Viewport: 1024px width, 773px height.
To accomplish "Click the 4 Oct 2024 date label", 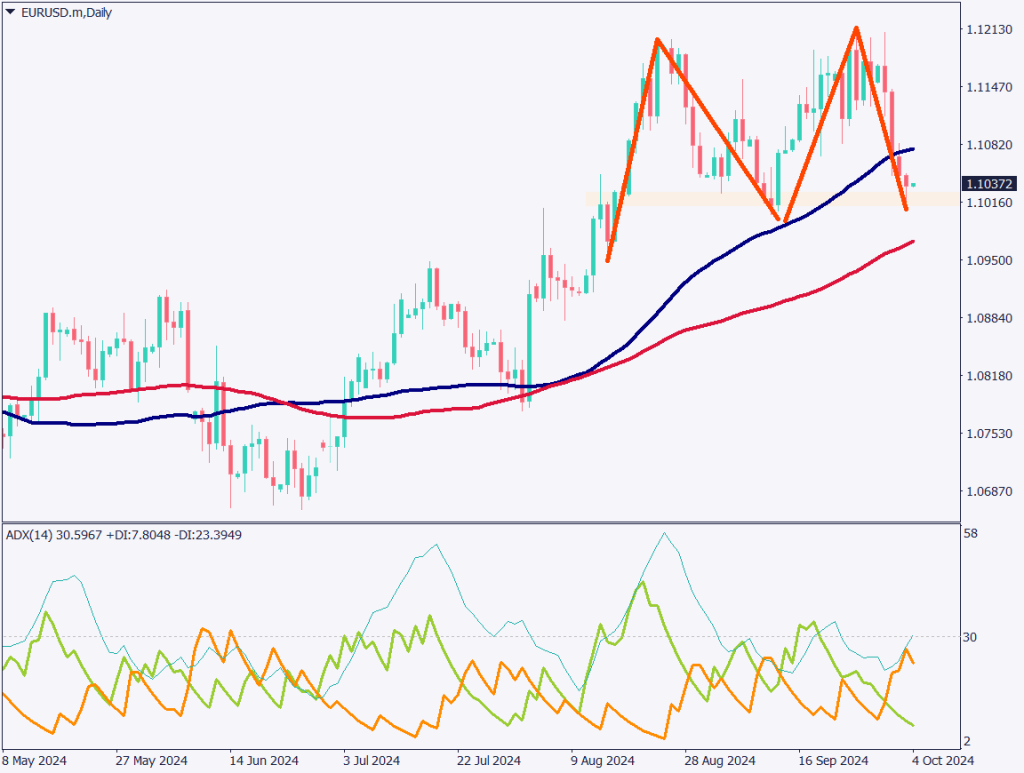I will [x=942, y=759].
